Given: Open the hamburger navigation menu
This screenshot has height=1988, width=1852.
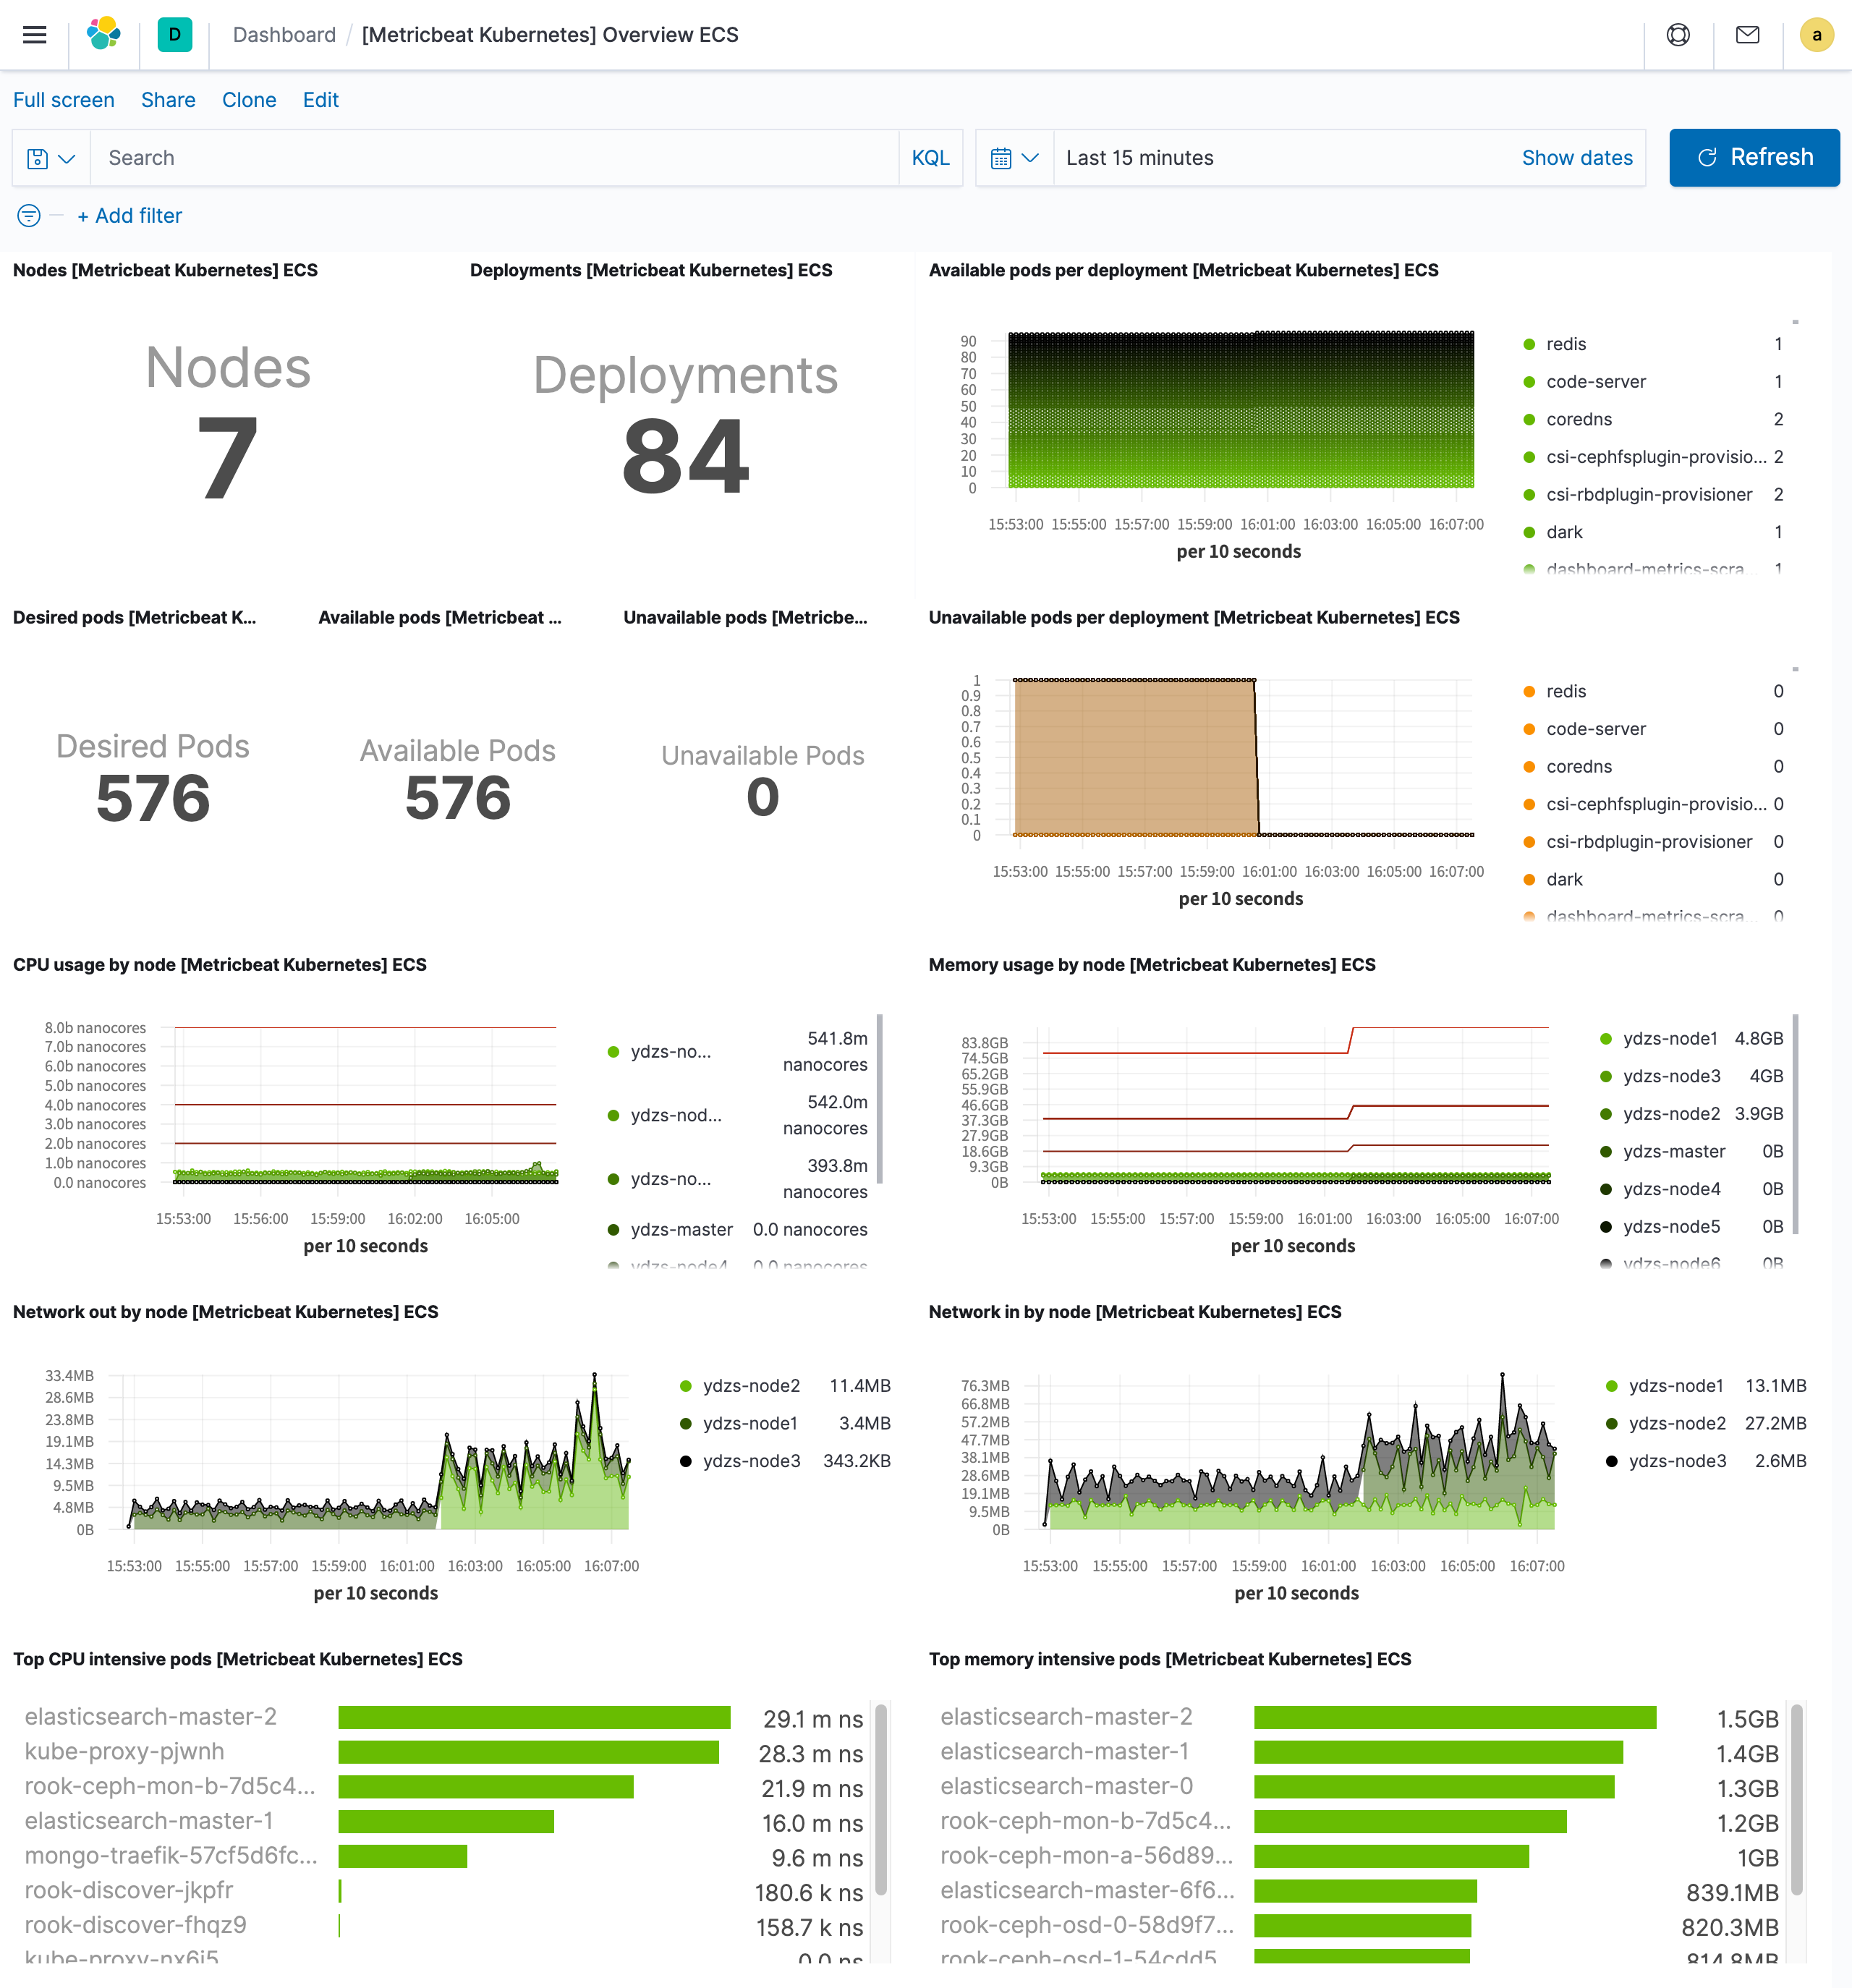Looking at the screenshot, I should 34,35.
